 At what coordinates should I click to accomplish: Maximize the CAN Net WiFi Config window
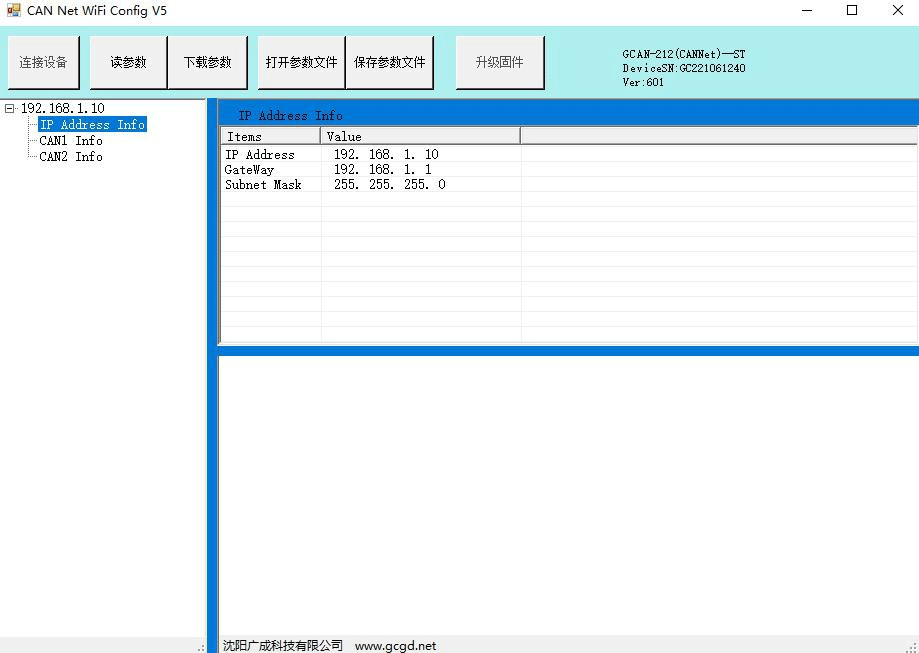click(x=852, y=11)
